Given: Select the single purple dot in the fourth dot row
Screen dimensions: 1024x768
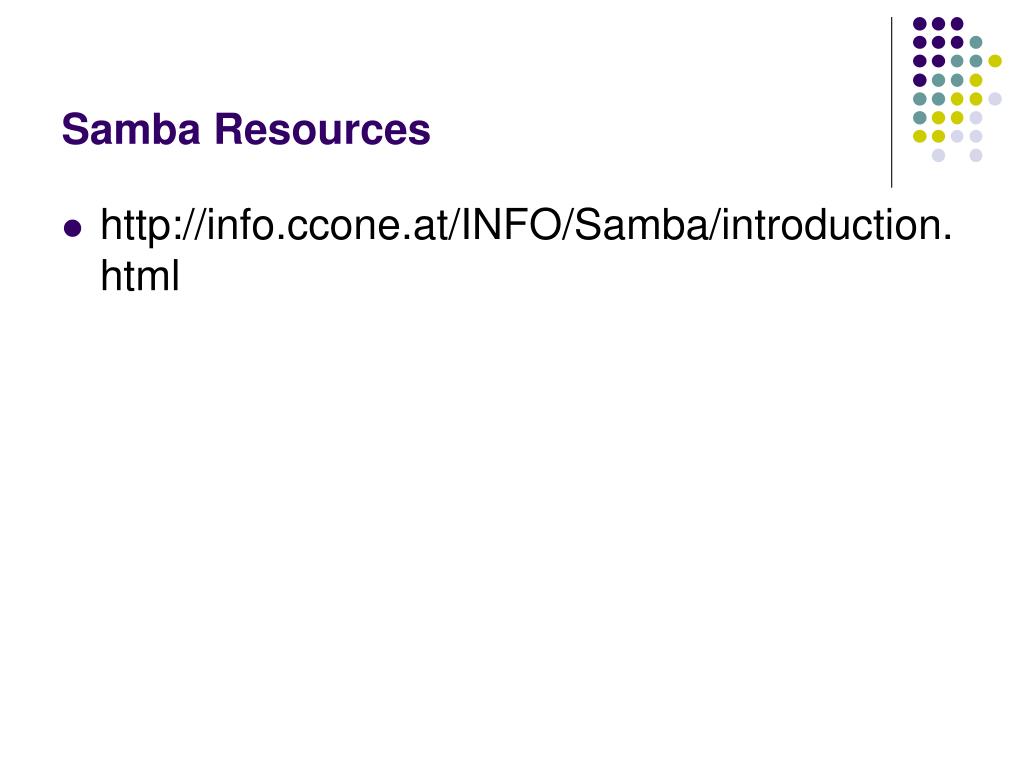Looking at the screenshot, I should (x=920, y=80).
